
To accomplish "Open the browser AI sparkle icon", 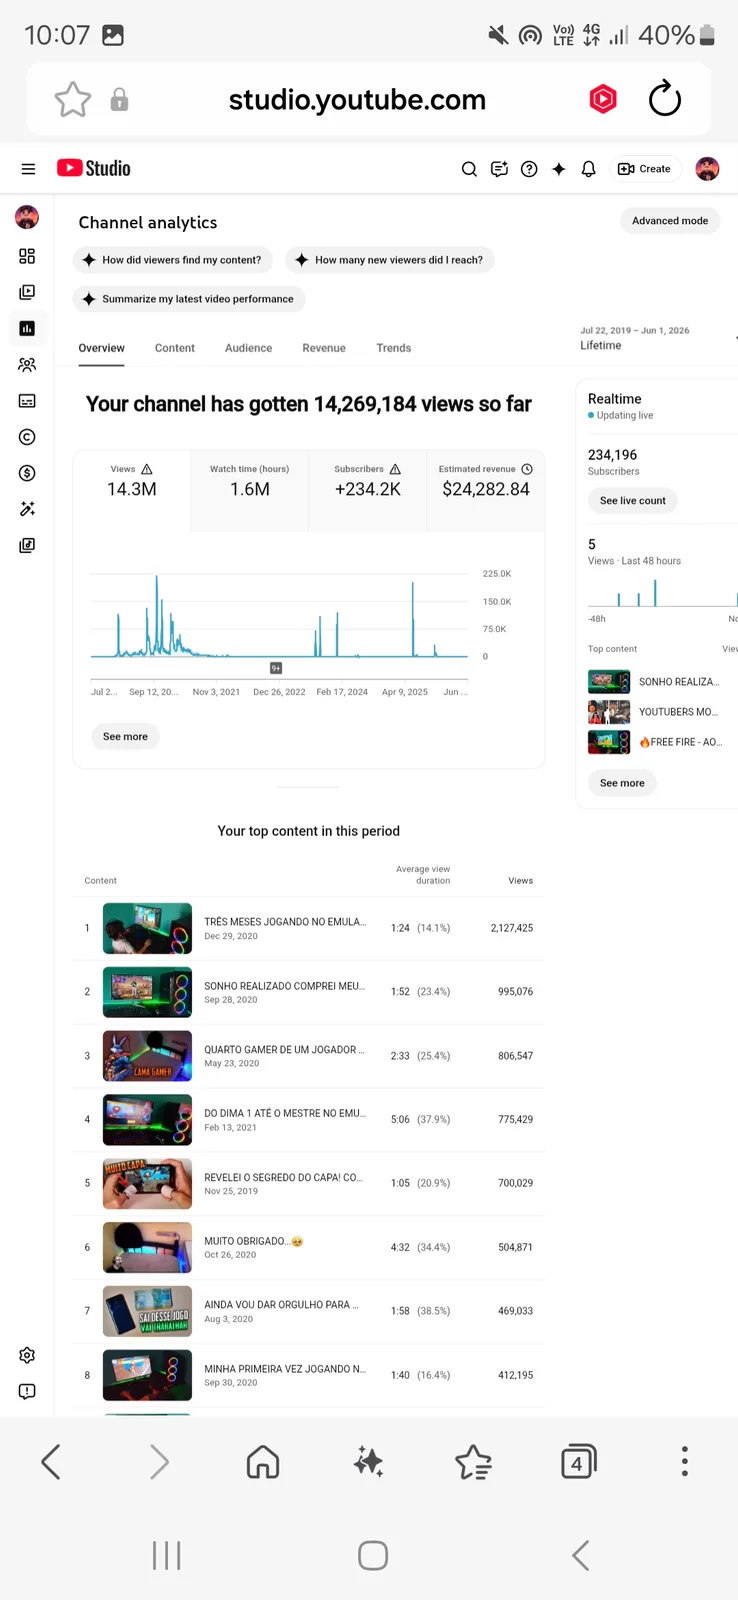I will (369, 1462).
